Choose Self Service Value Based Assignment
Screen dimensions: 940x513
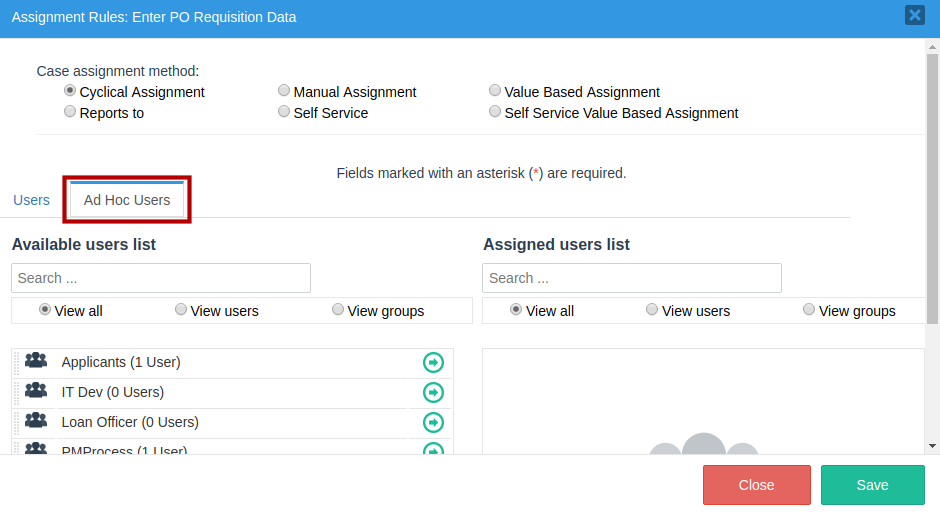pyautogui.click(x=495, y=112)
